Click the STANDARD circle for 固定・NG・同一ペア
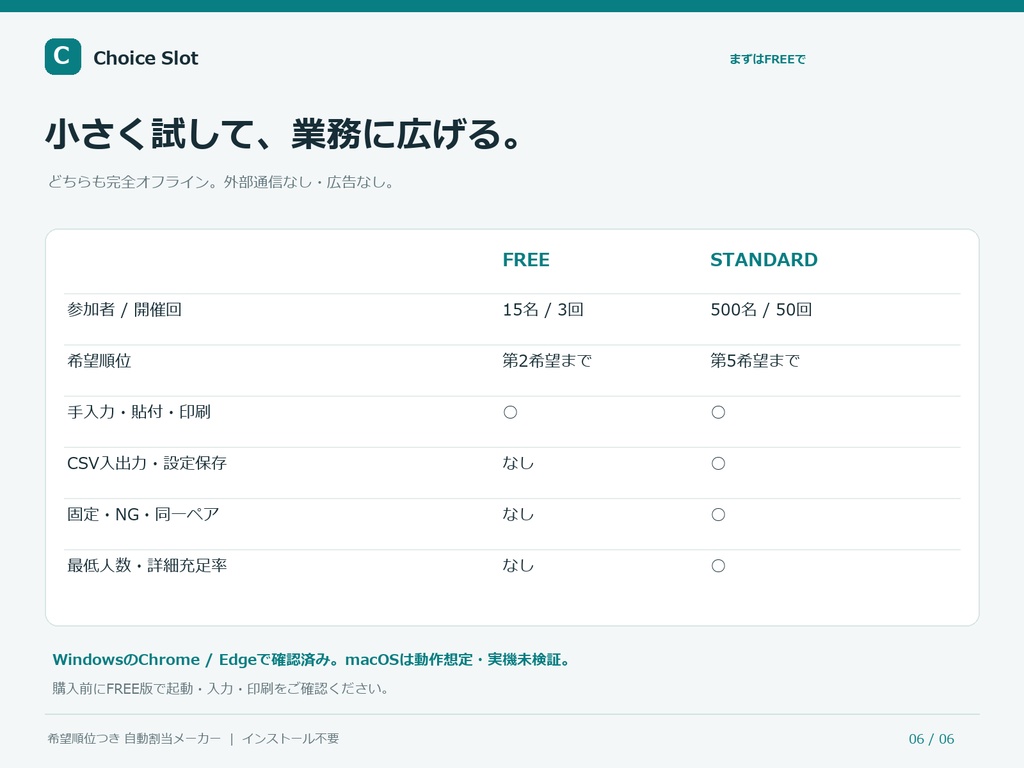The height and width of the screenshot is (768, 1024). click(718, 515)
